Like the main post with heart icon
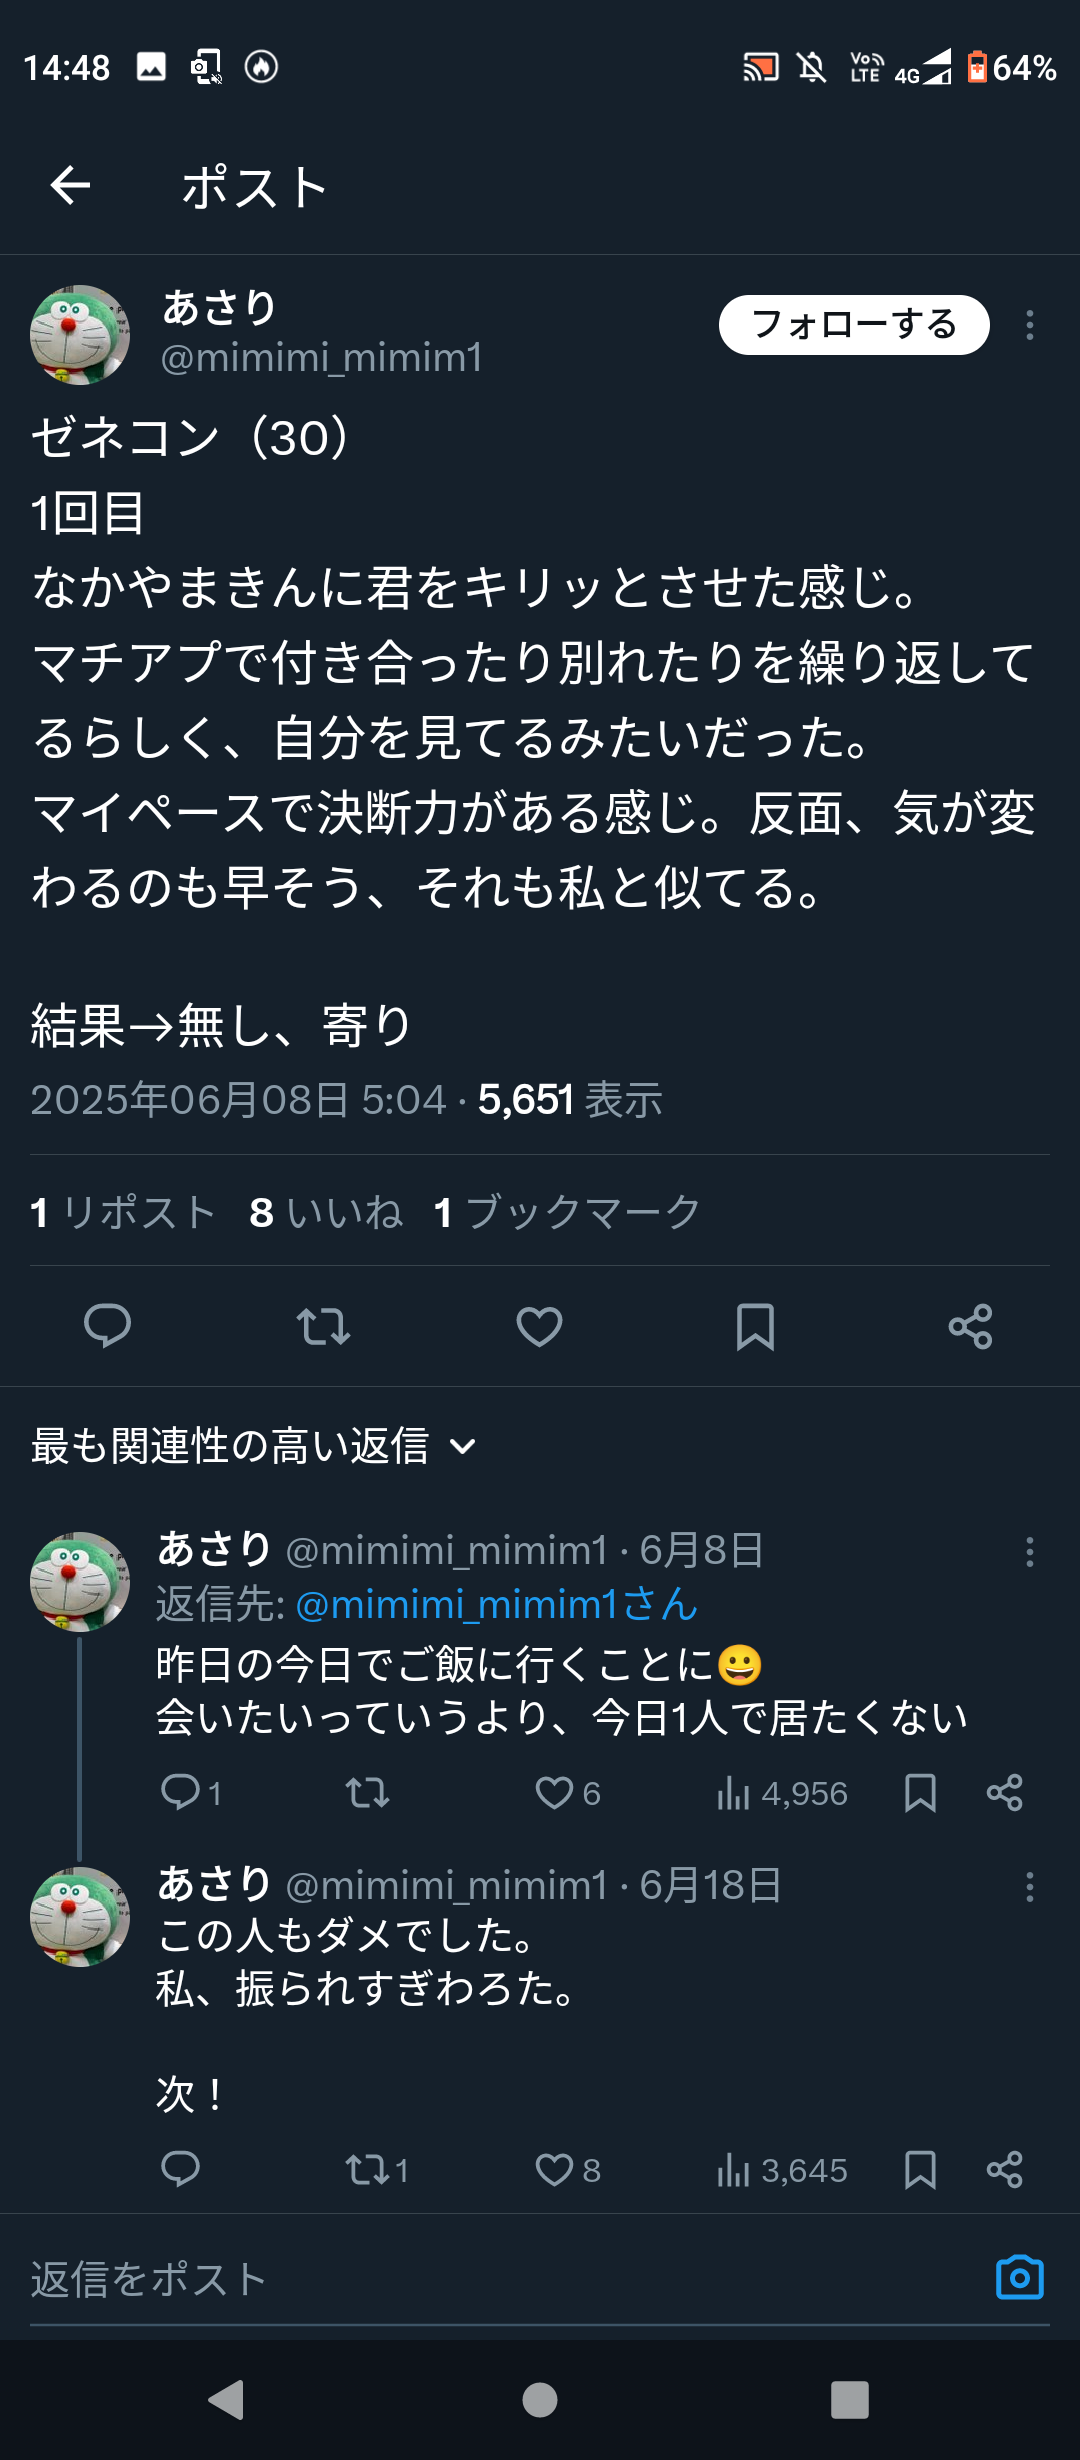 coord(539,1326)
